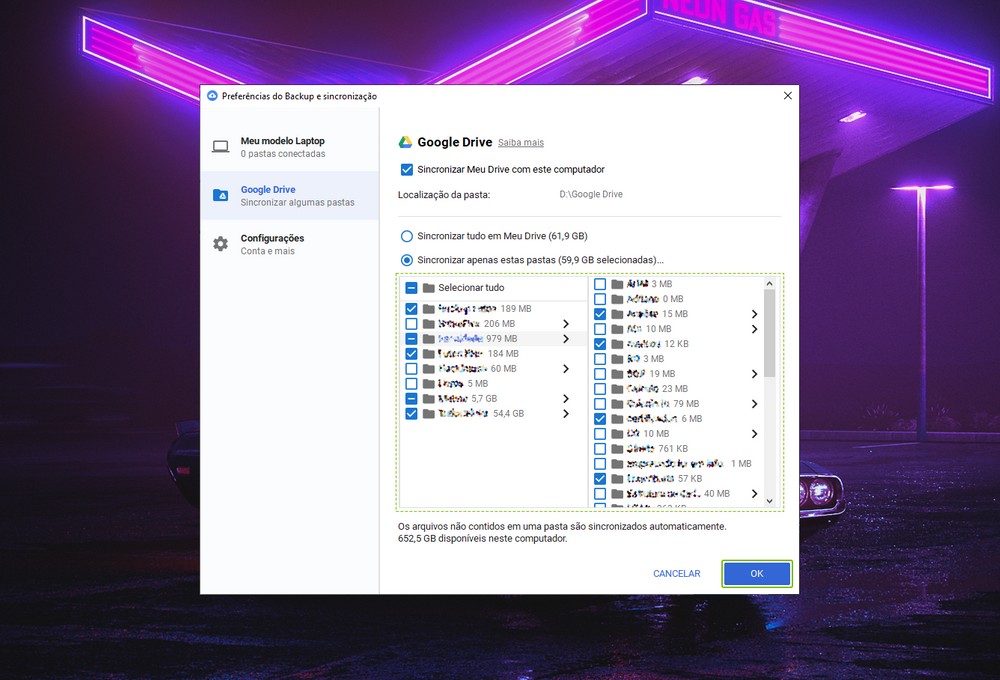The image size is (1000, 680).
Task: Click the folder icon of the 54,4 GB folder
Action: (x=428, y=414)
